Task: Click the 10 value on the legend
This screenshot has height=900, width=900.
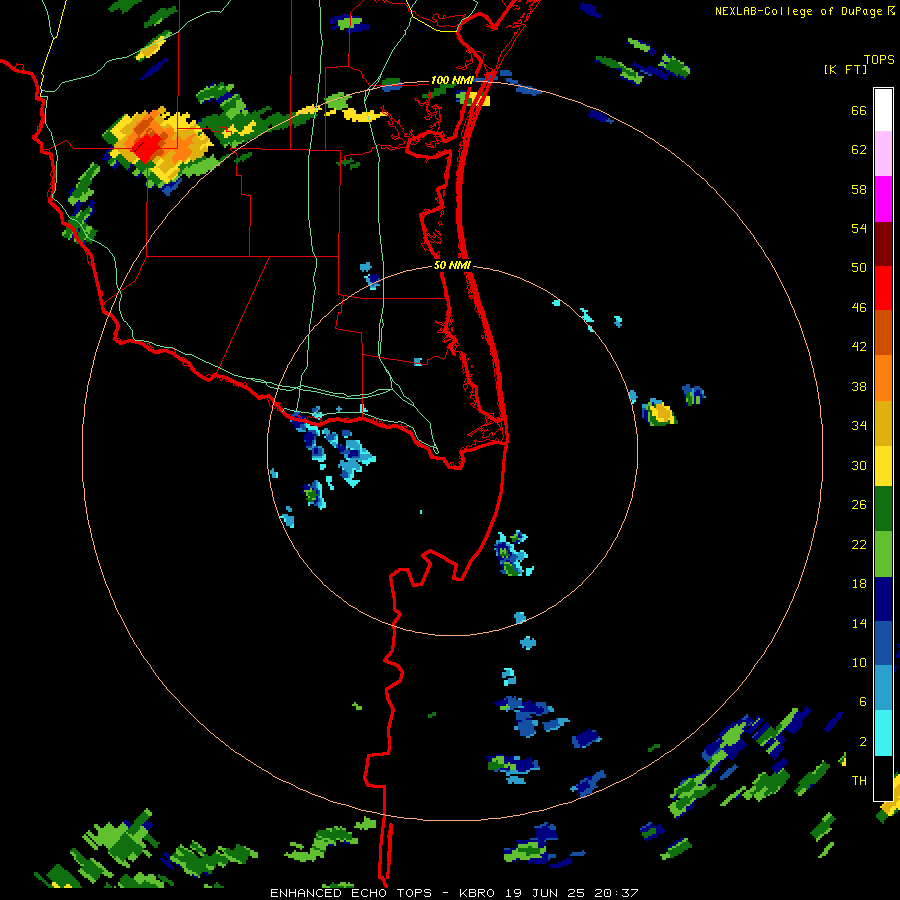Action: click(x=859, y=662)
